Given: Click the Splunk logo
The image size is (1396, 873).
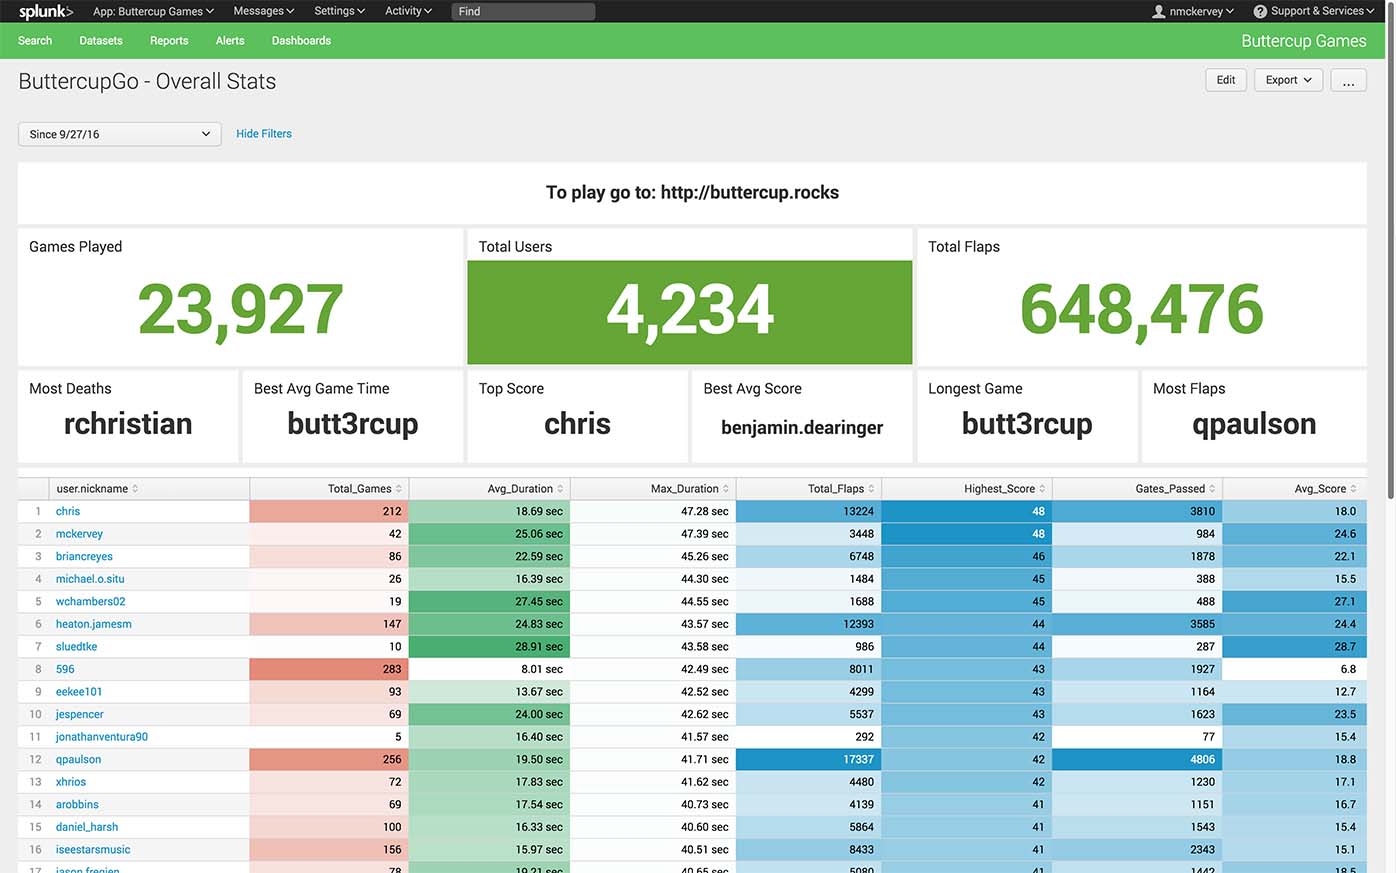Looking at the screenshot, I should pyautogui.click(x=46, y=12).
